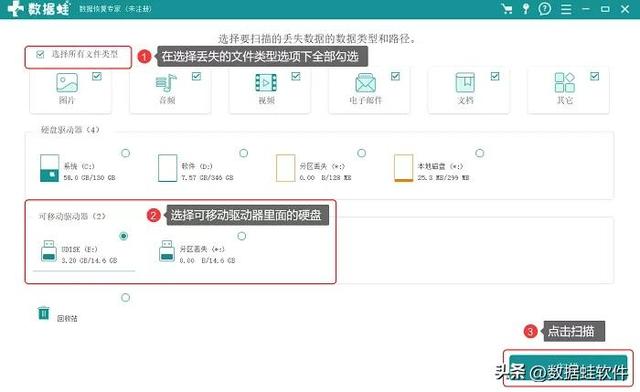Click the 文档 document type icon
640x392 pixels.
[465, 82]
